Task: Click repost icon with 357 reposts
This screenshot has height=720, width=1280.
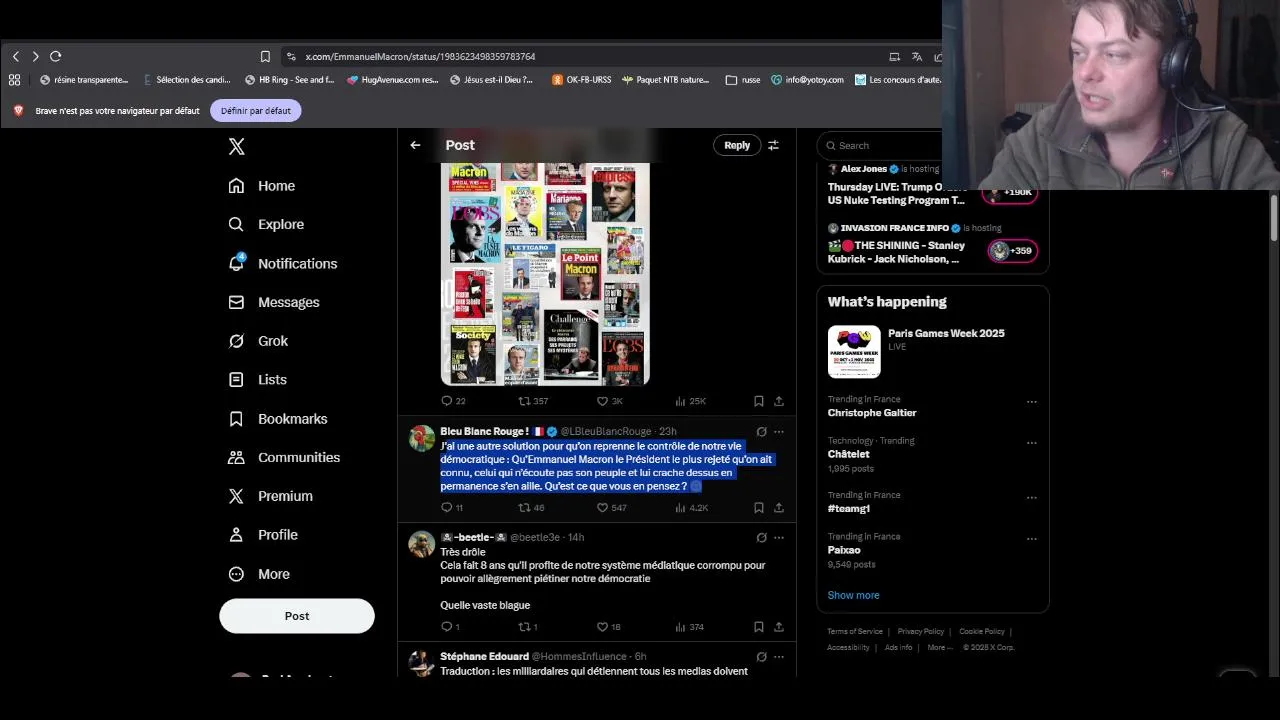Action: (524, 401)
